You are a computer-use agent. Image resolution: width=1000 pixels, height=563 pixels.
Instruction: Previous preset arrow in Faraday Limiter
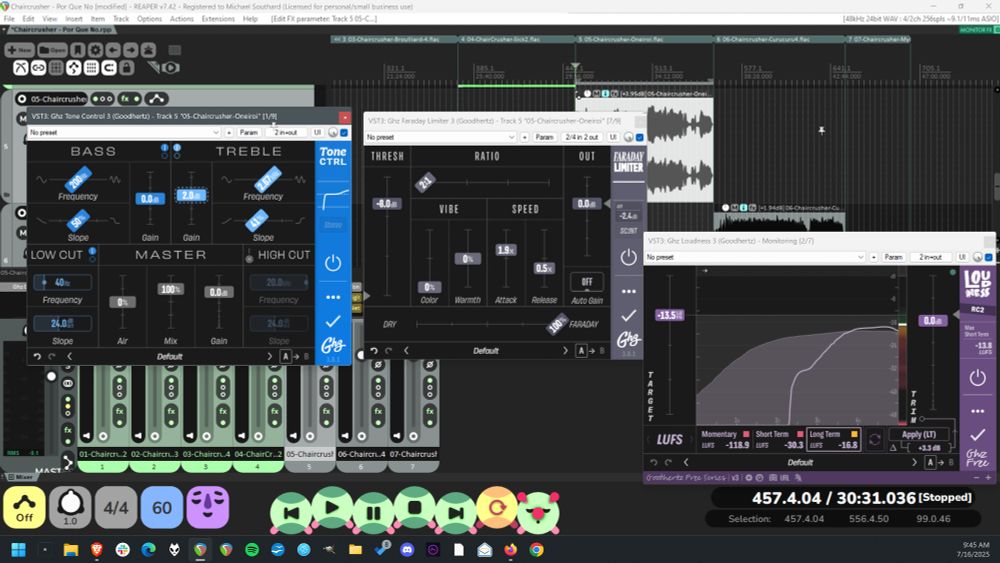coord(406,351)
